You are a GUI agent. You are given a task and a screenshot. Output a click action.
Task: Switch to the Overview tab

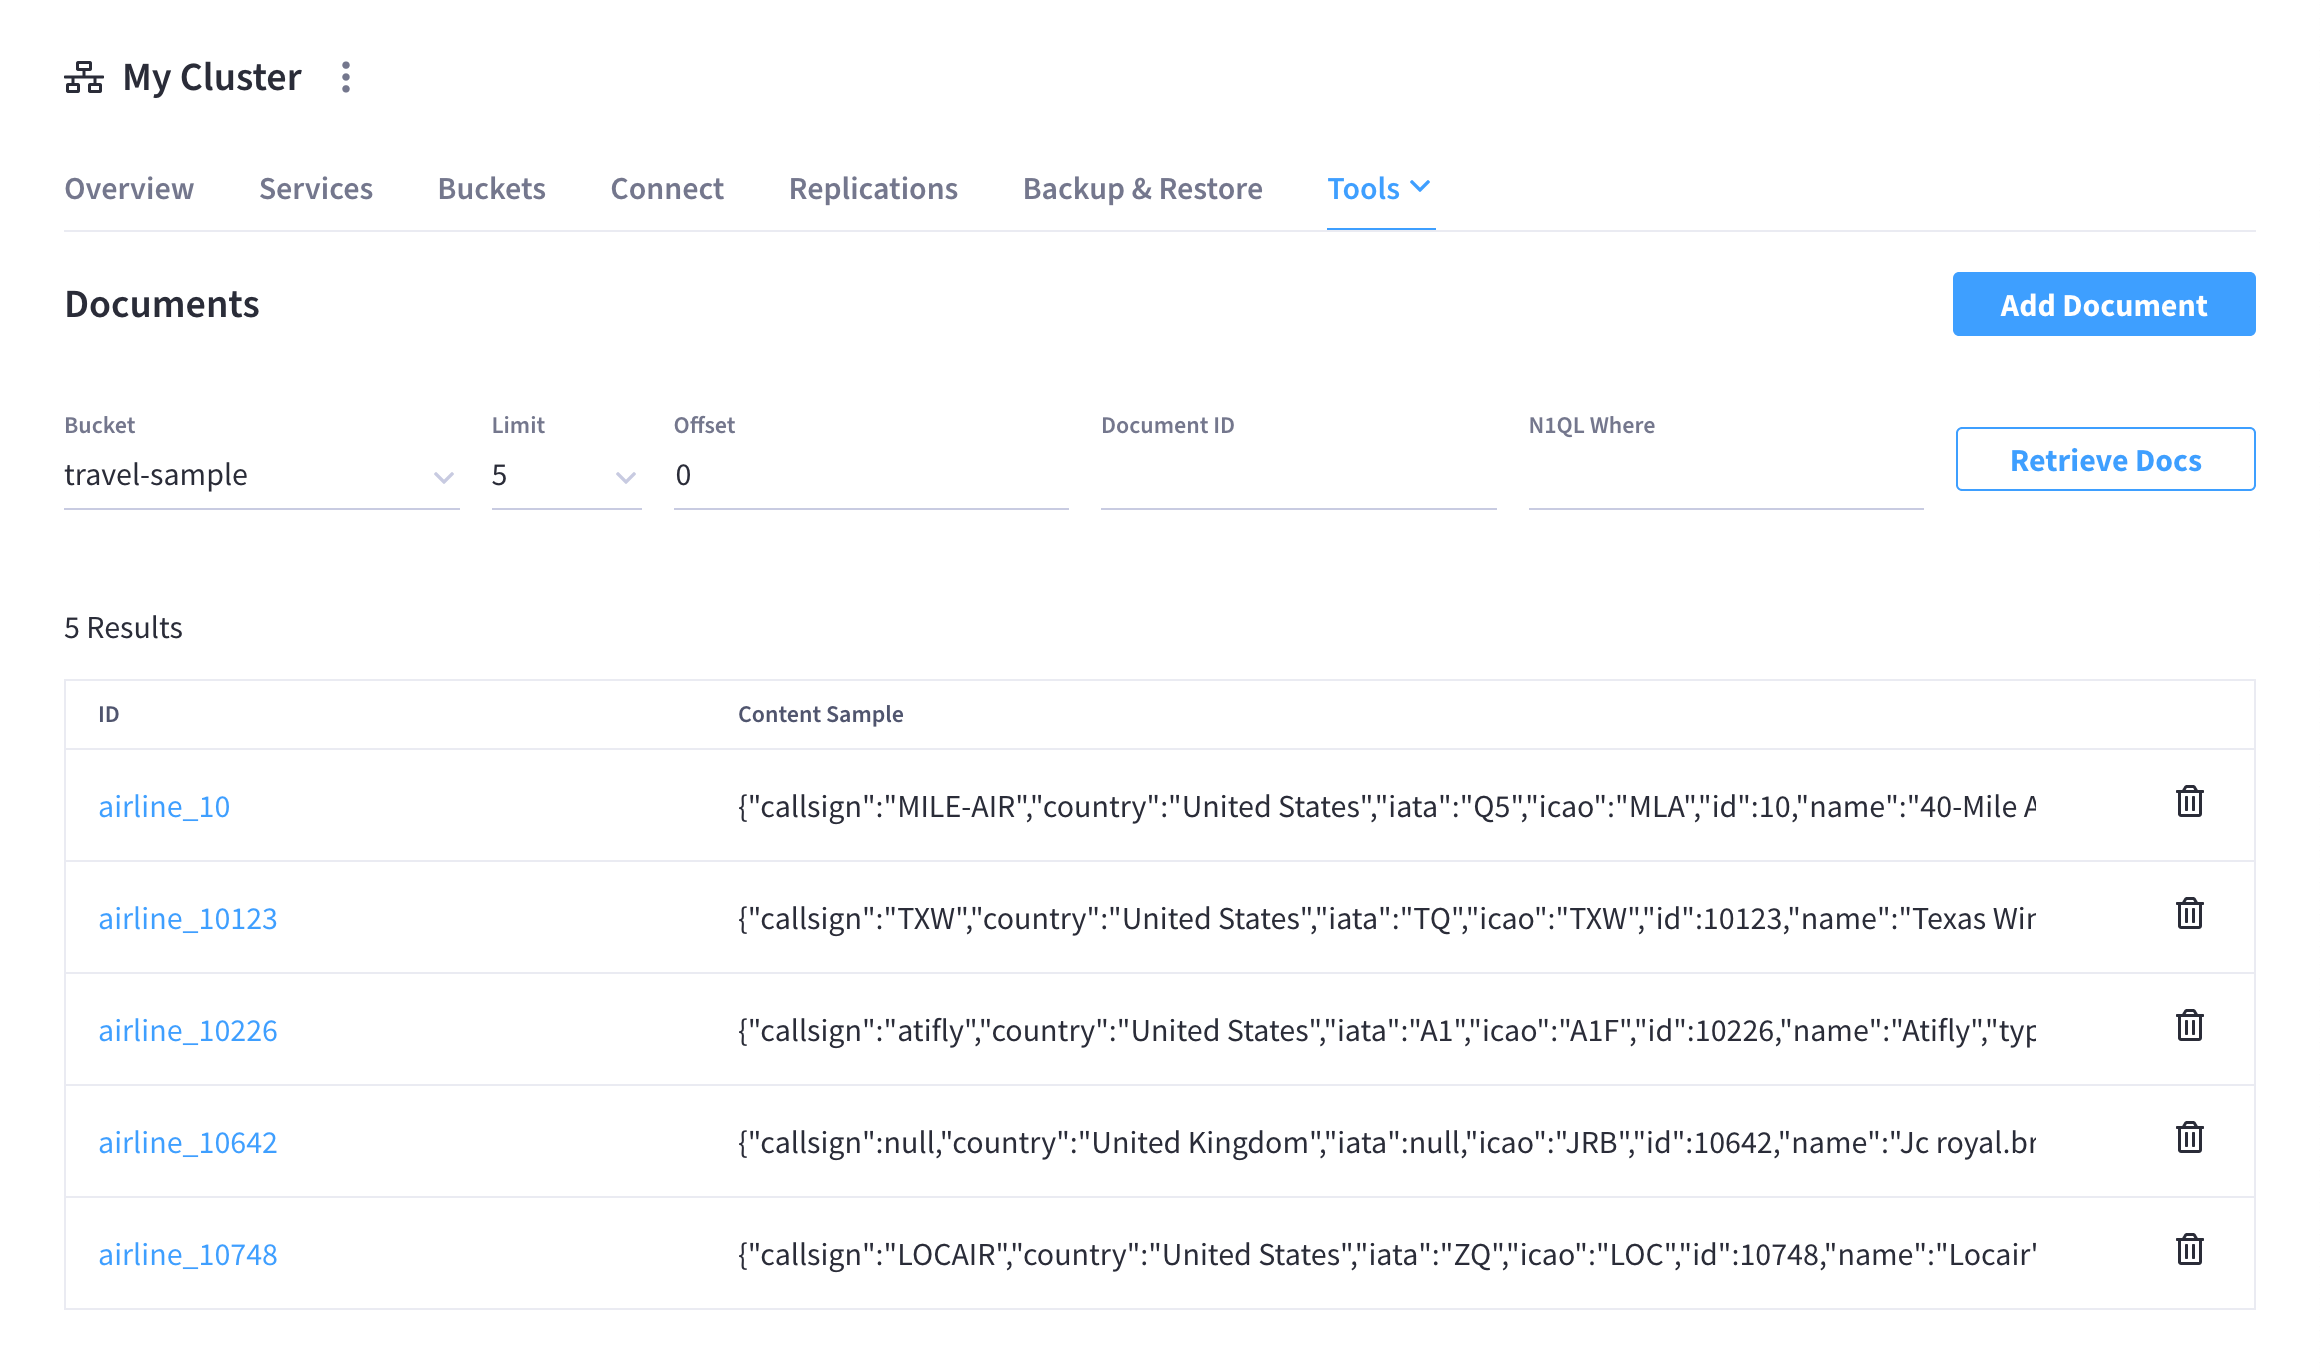(129, 188)
